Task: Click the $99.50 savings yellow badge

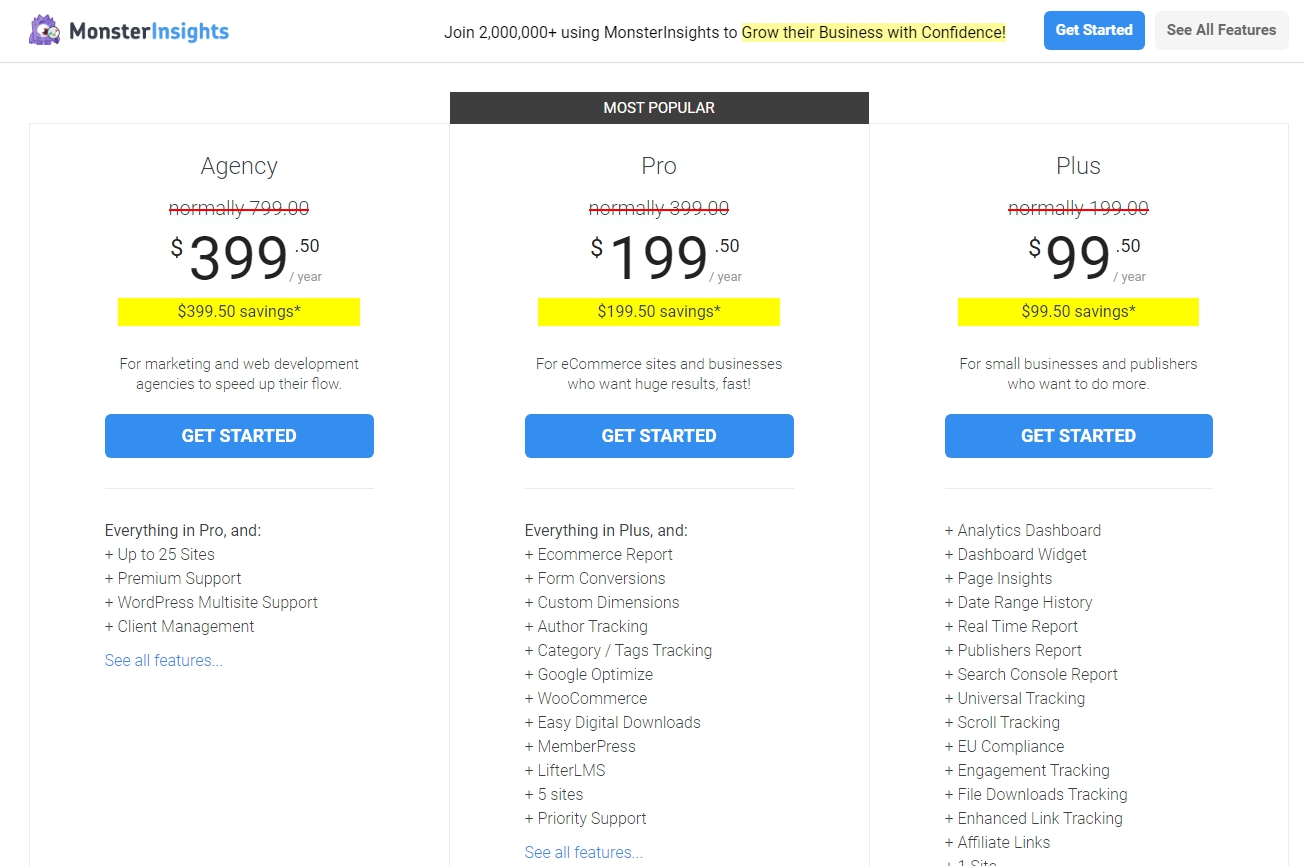Action: (x=1078, y=312)
